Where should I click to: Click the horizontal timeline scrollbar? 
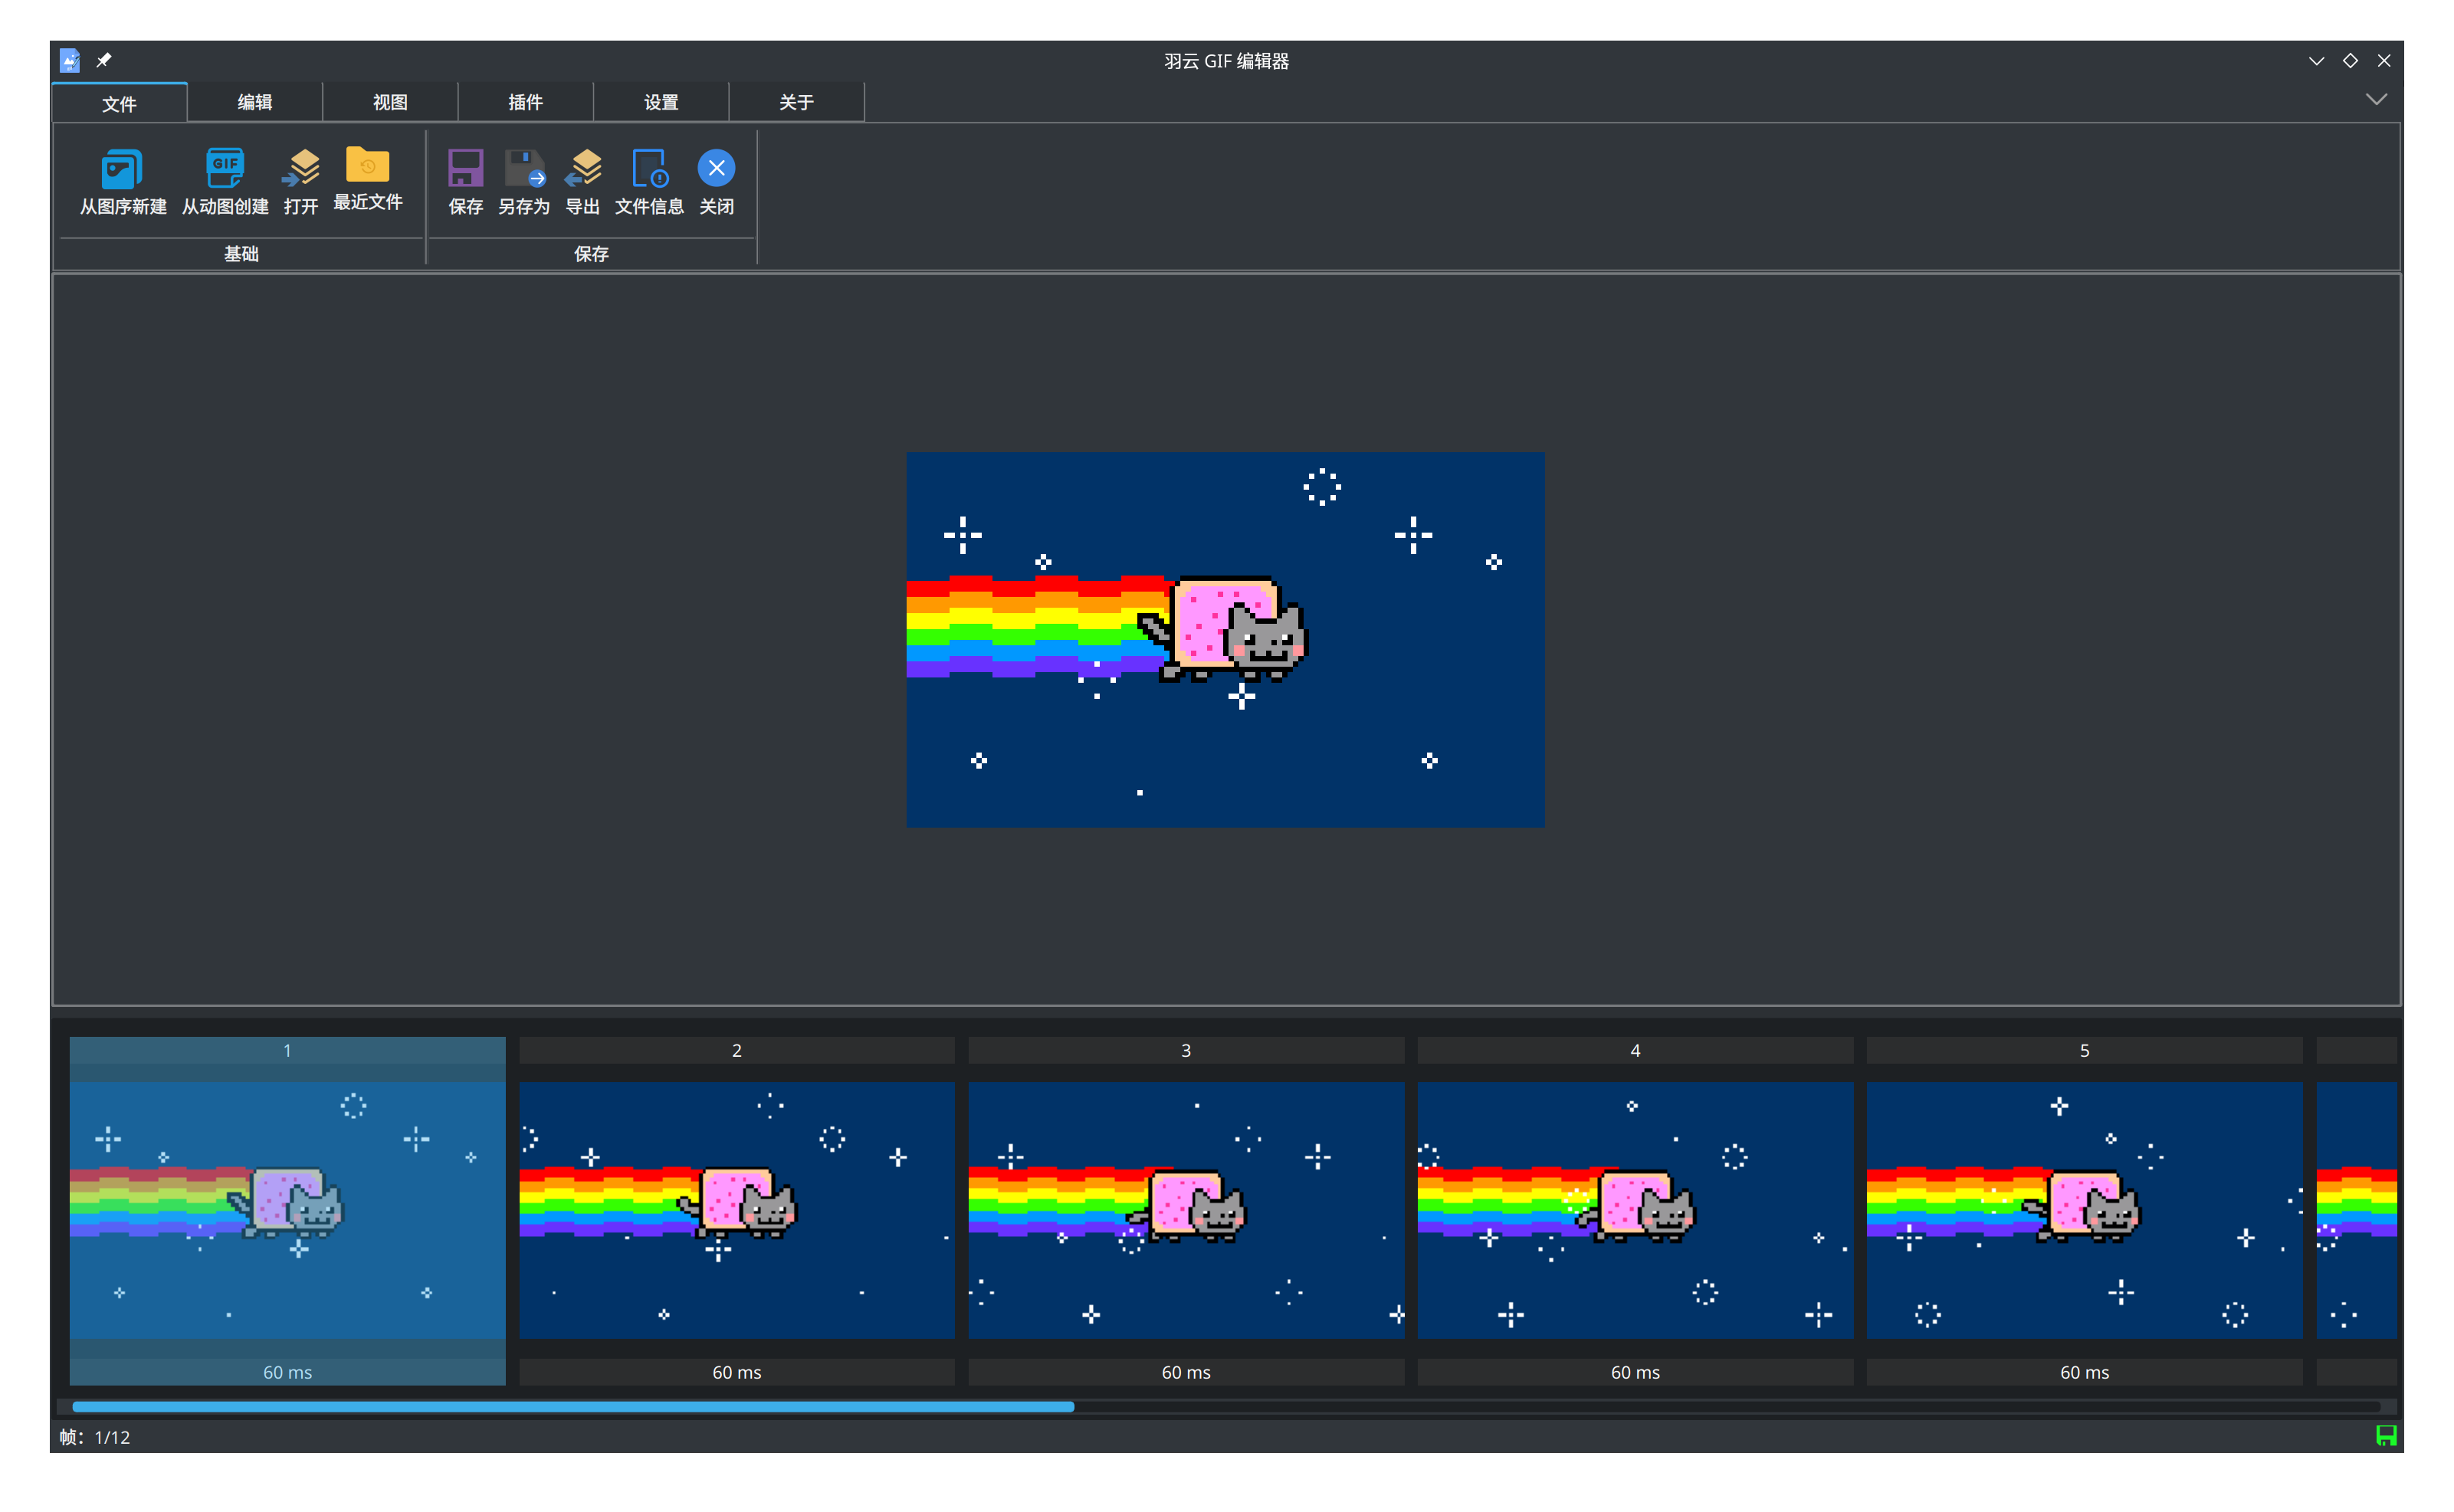pyautogui.click(x=1226, y=1406)
